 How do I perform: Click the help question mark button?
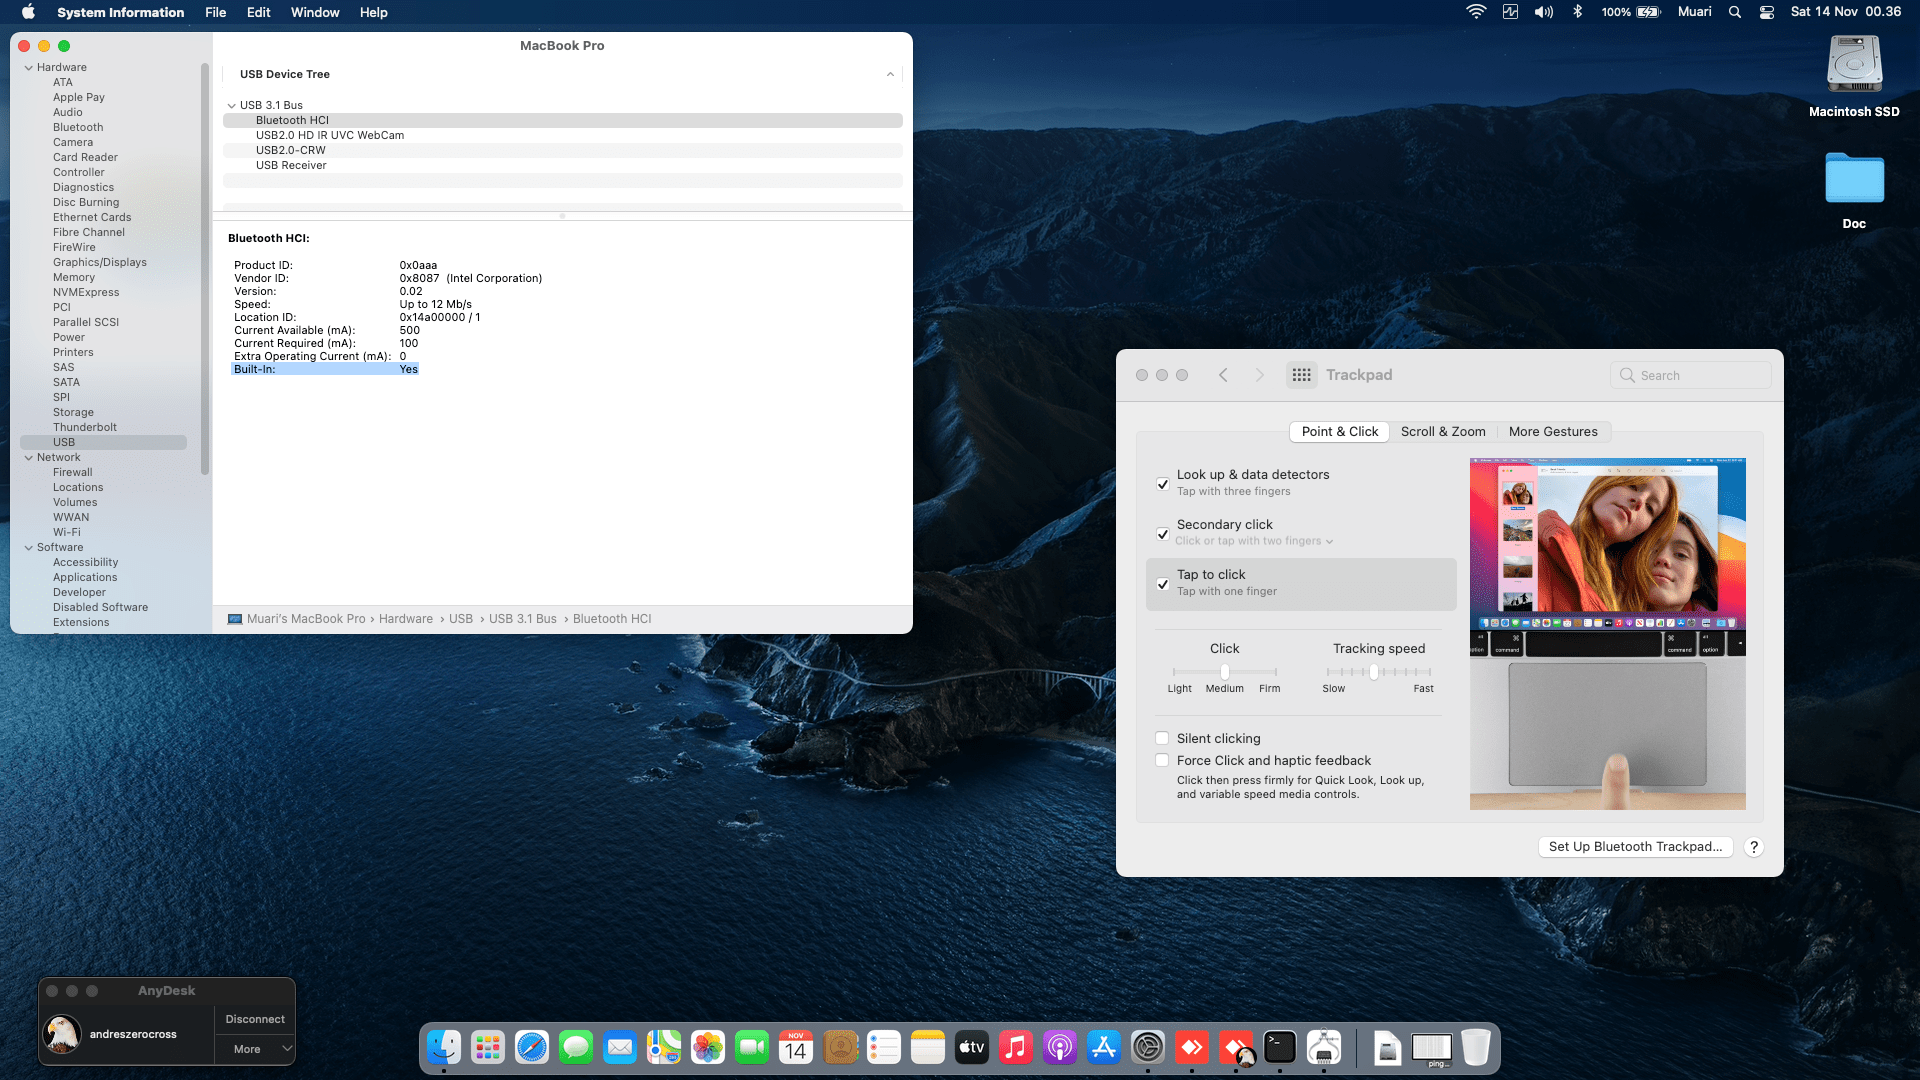pos(1753,847)
